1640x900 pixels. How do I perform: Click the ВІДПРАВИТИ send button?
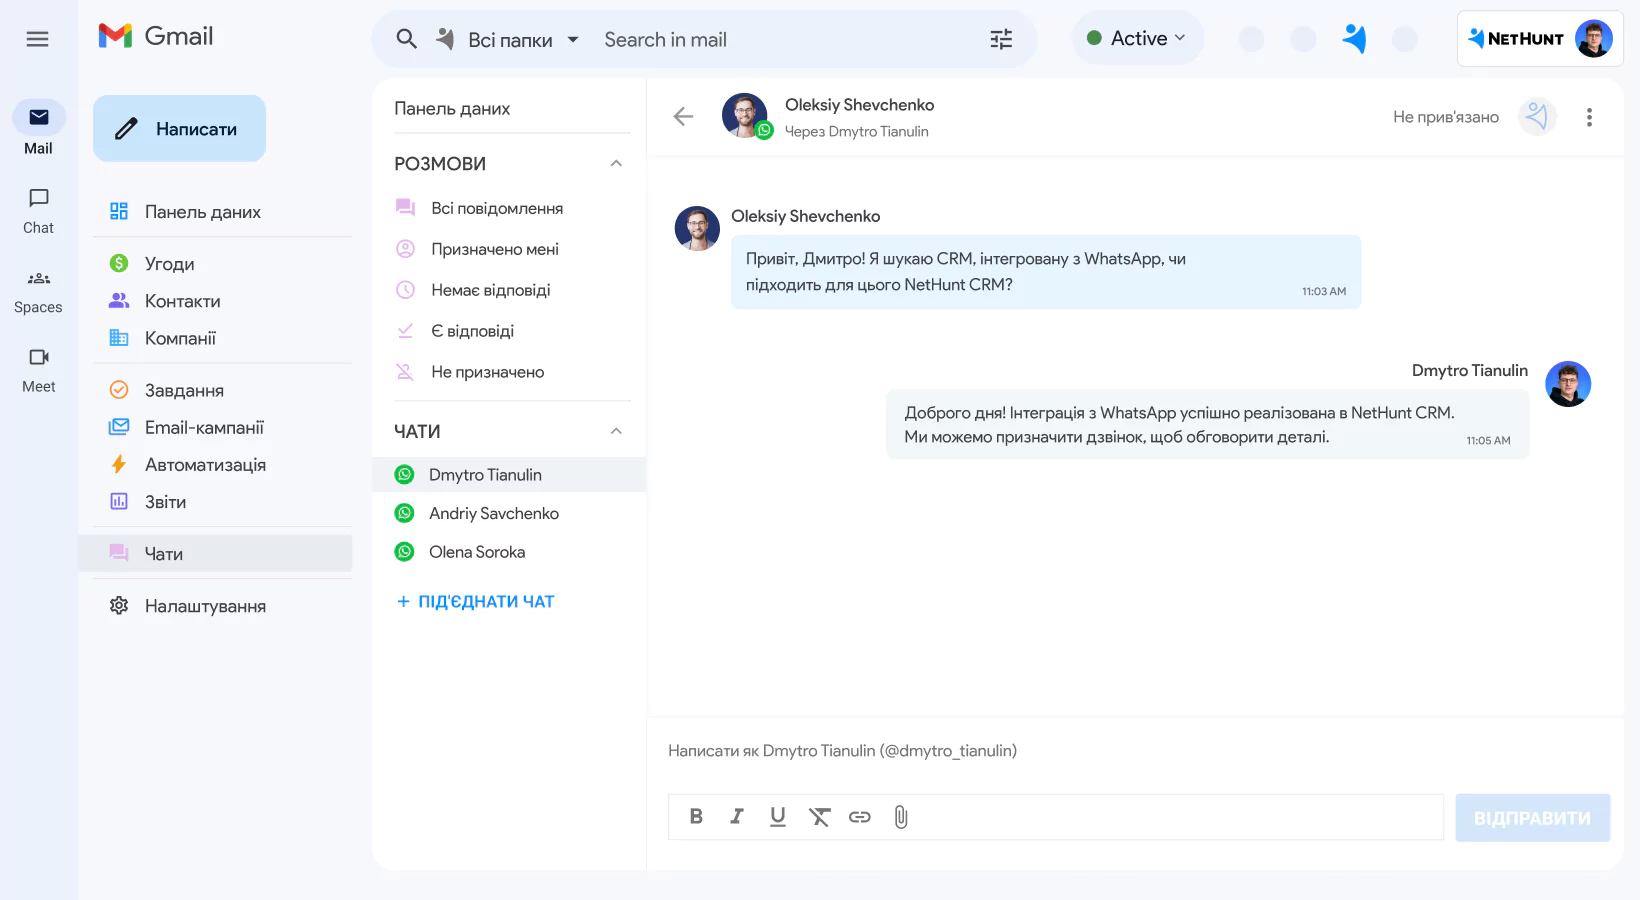1532,818
